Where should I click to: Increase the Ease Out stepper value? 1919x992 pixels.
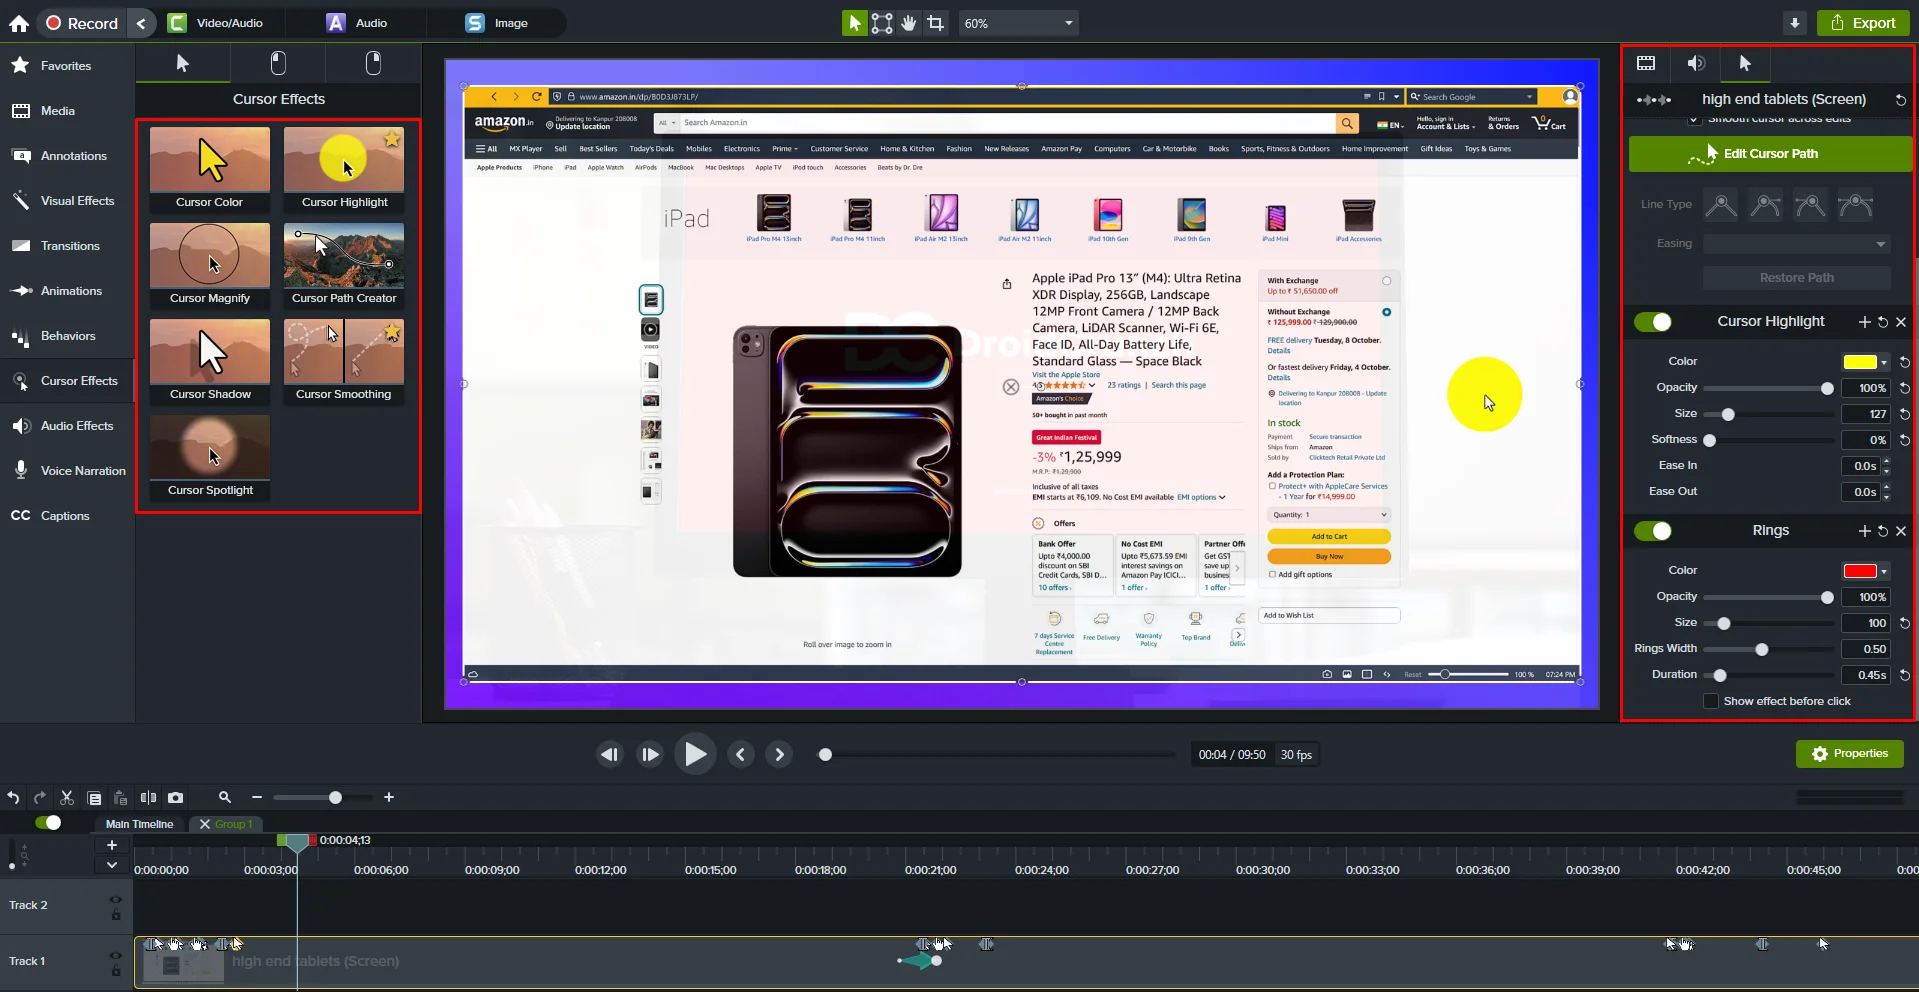1886,488
